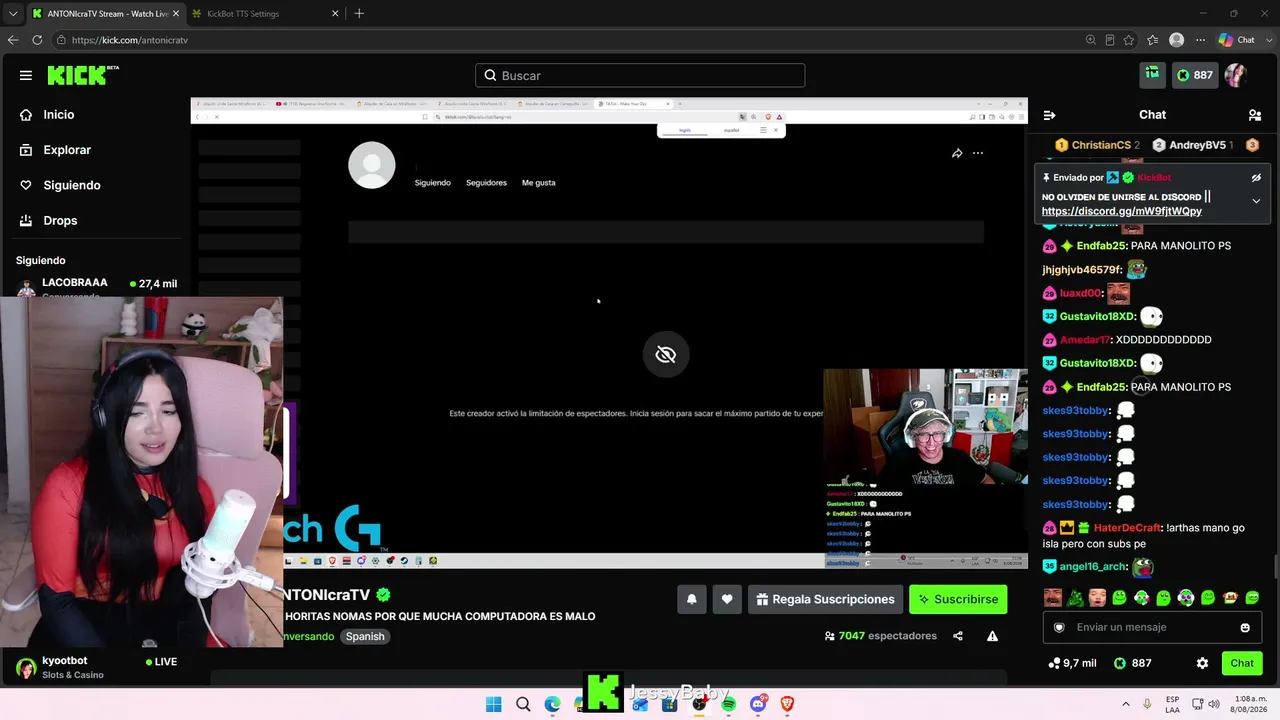The image size is (1280, 720).
Task: Open LACOBRAAA followed channel
Action: click(97, 284)
